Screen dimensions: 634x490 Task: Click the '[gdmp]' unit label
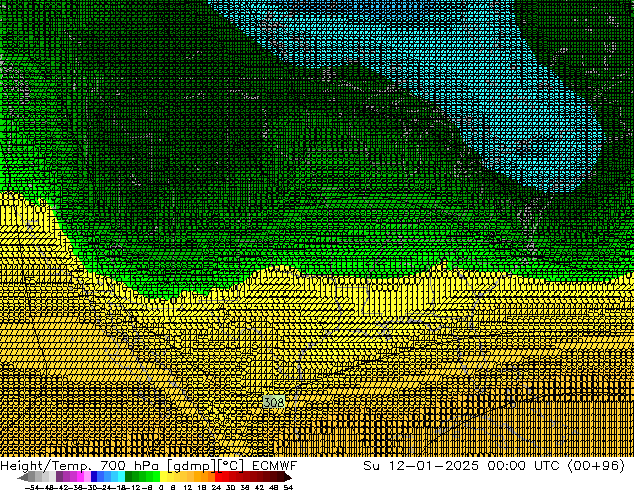pos(192,466)
